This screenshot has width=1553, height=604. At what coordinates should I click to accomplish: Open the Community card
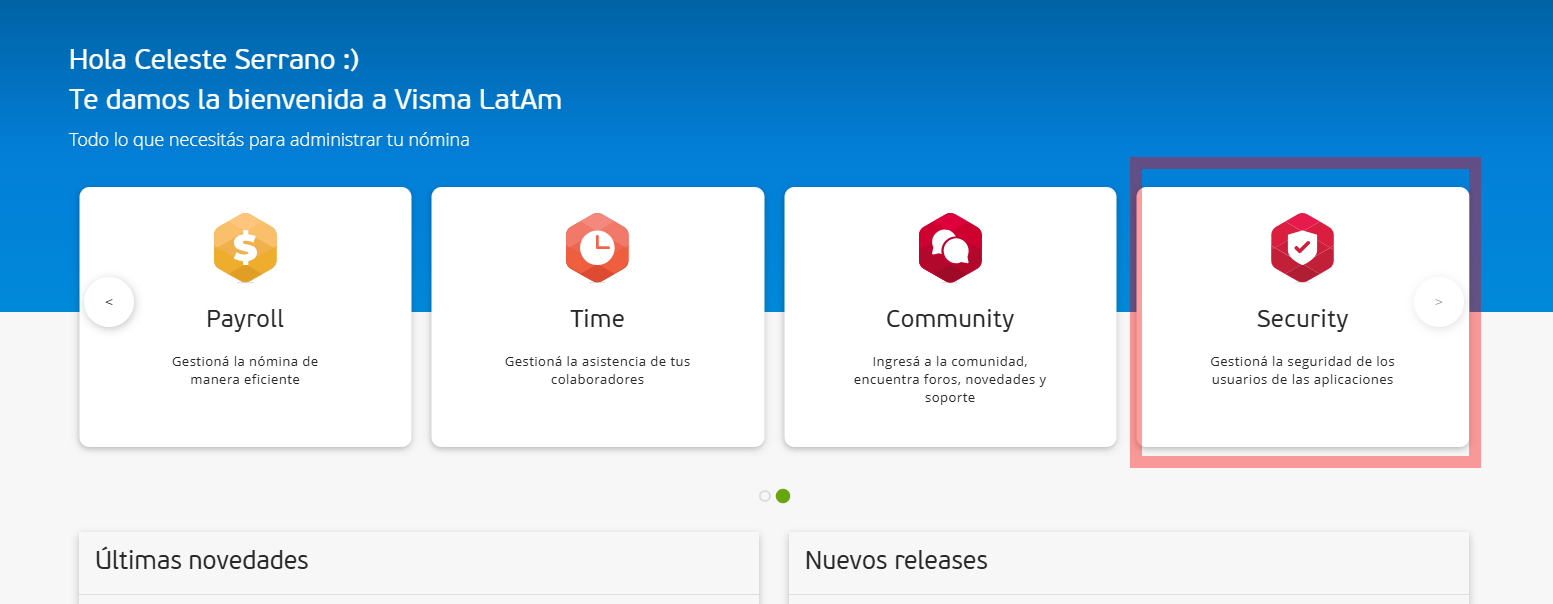click(x=950, y=315)
